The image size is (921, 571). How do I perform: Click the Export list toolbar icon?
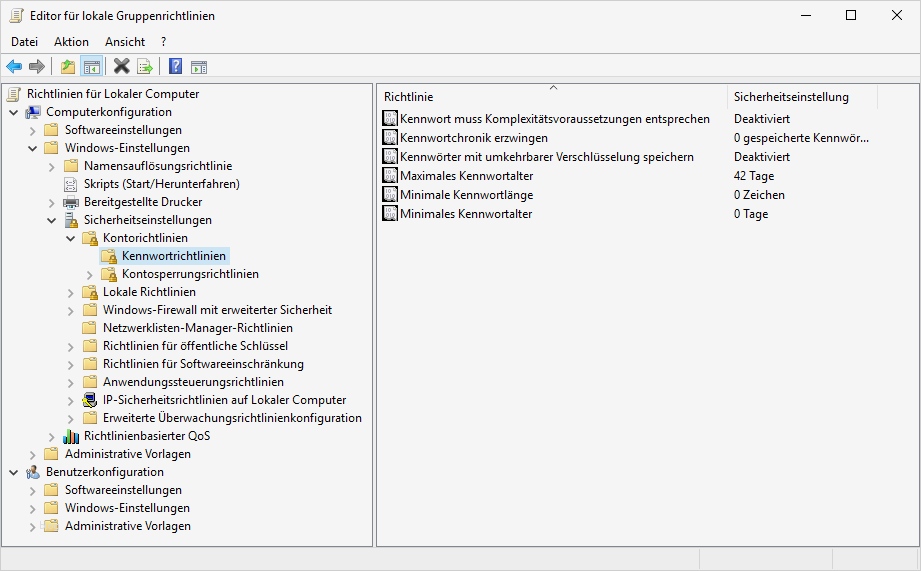pos(145,67)
